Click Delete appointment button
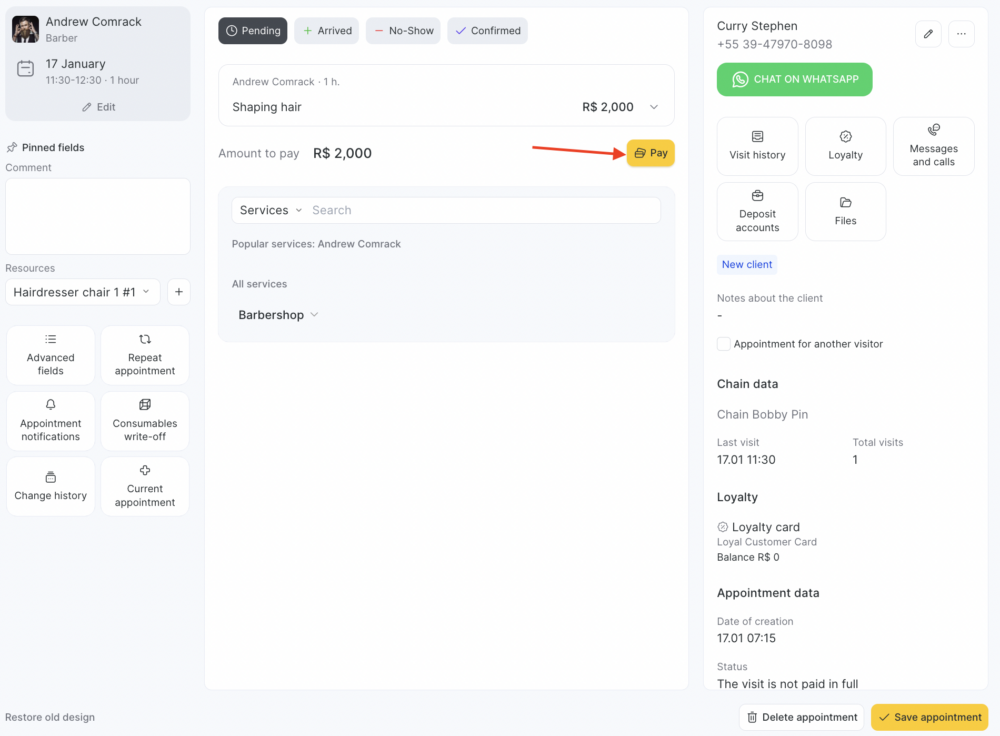Viewport: 1000px width, 736px height. pyautogui.click(x=802, y=718)
